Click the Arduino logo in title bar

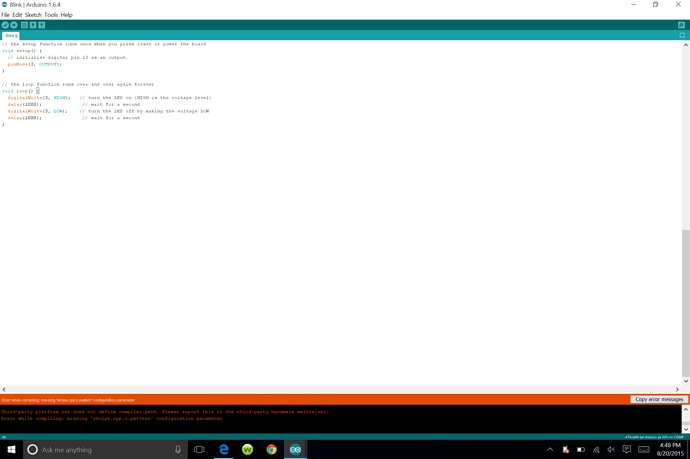[x=4, y=4]
